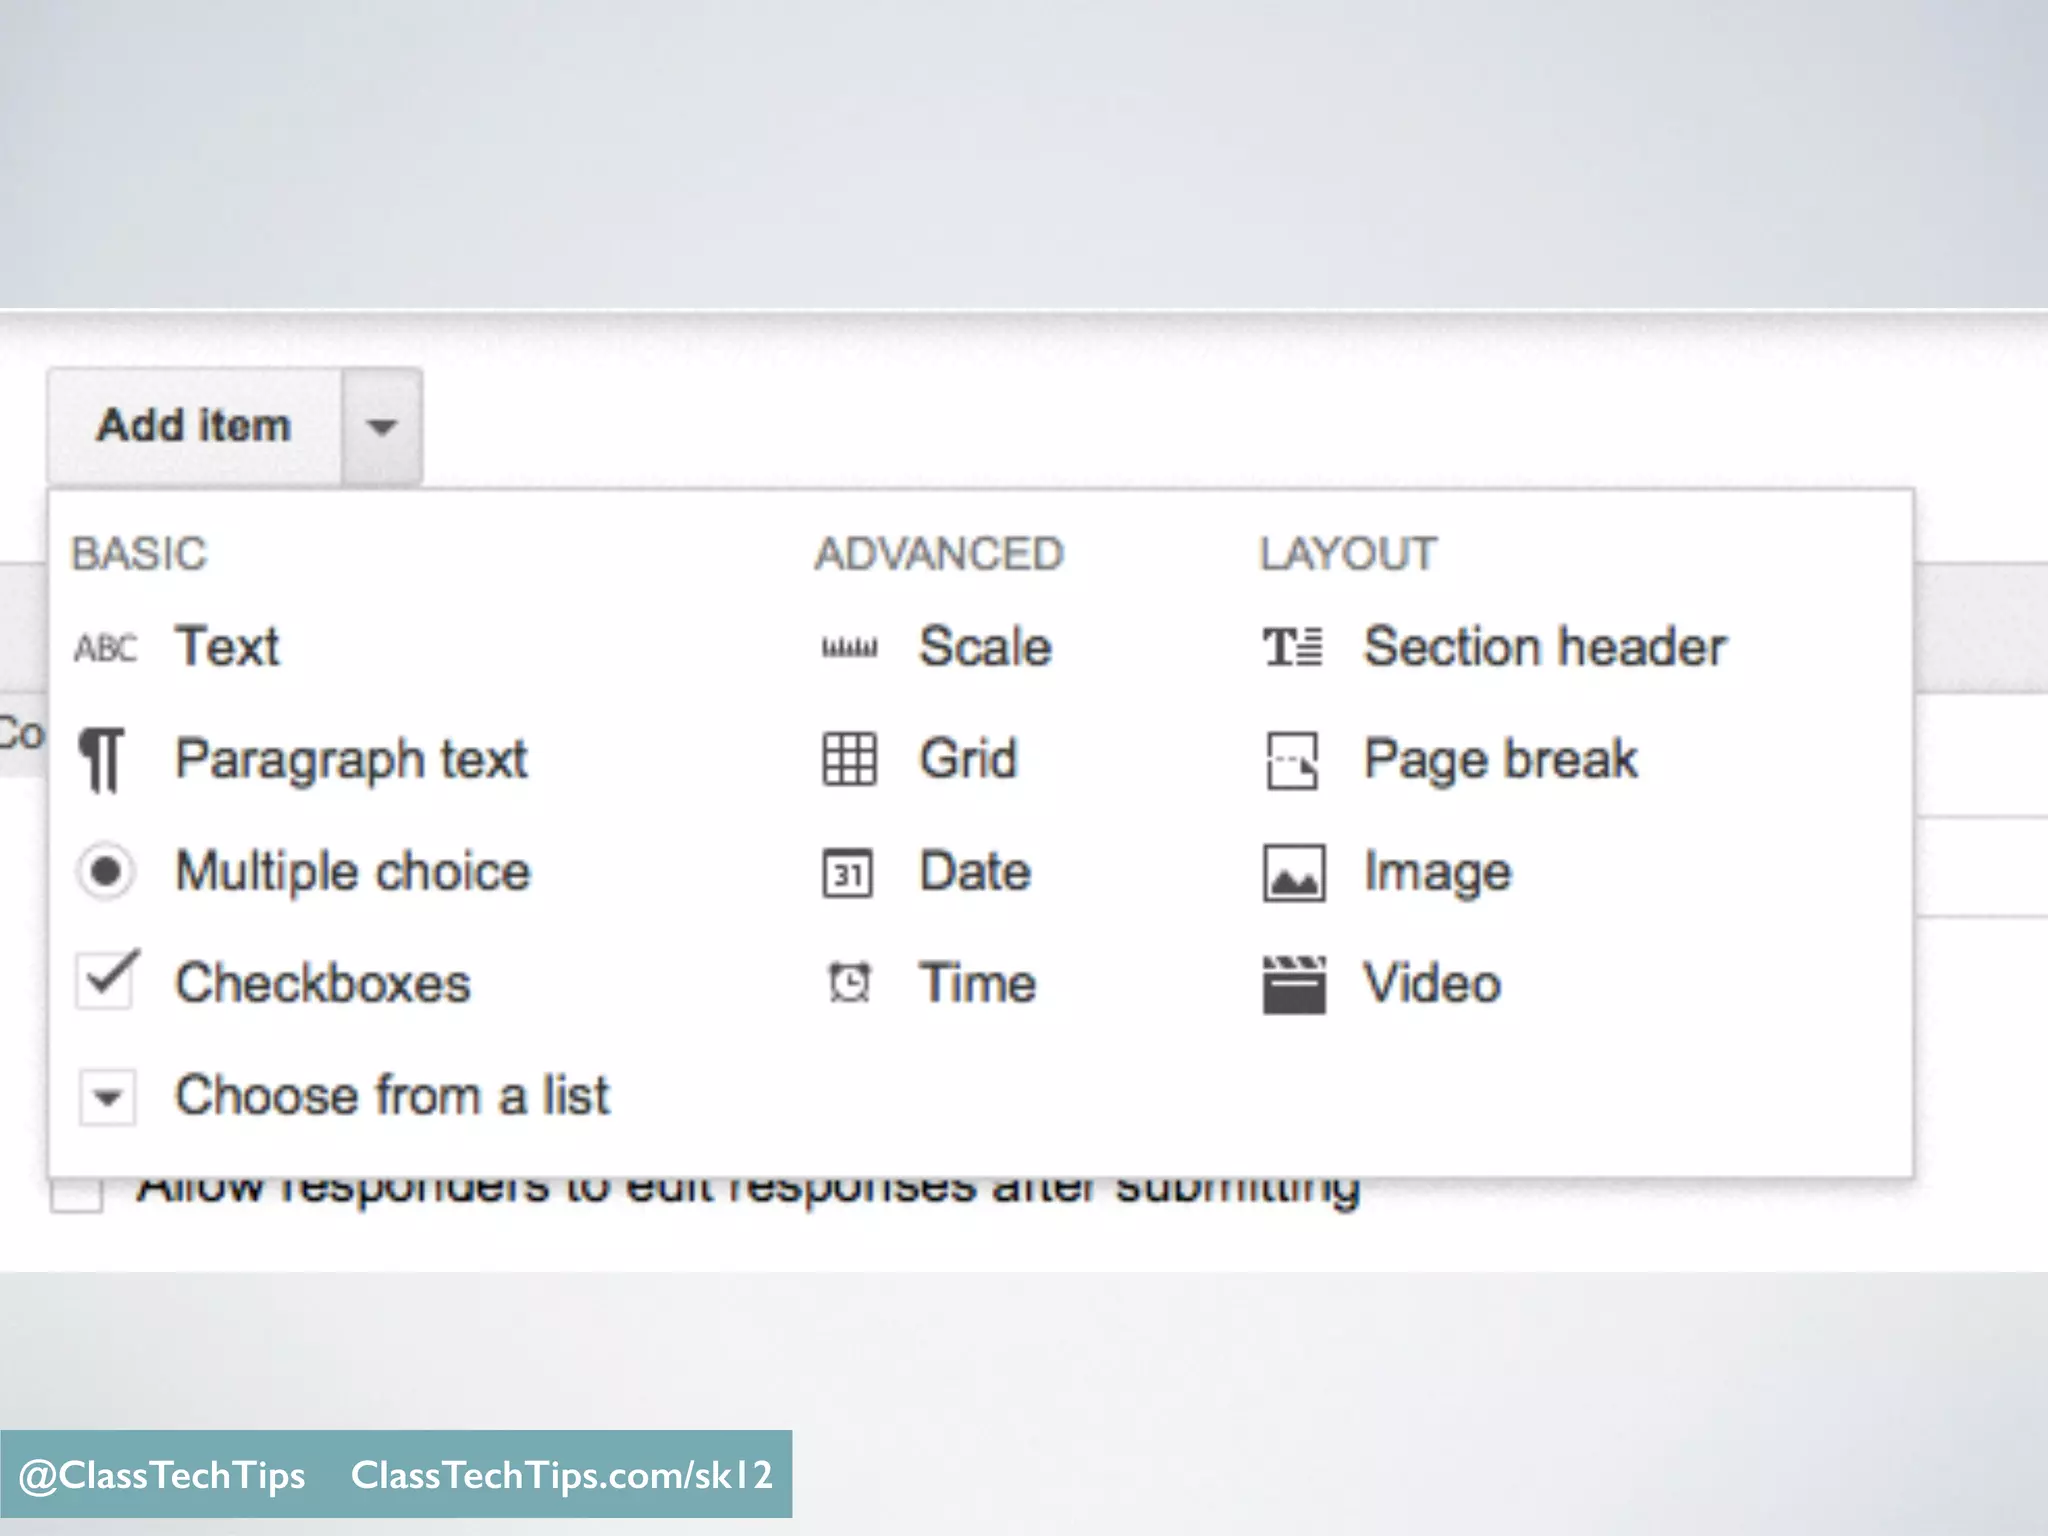This screenshot has width=2048, height=1536.
Task: Choose Paragraph text from the menu
Action: coord(350,759)
